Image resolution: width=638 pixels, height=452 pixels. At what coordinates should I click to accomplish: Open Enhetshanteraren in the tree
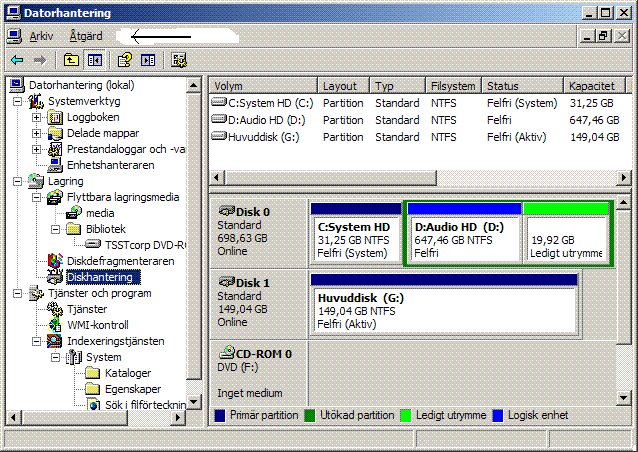(110, 165)
